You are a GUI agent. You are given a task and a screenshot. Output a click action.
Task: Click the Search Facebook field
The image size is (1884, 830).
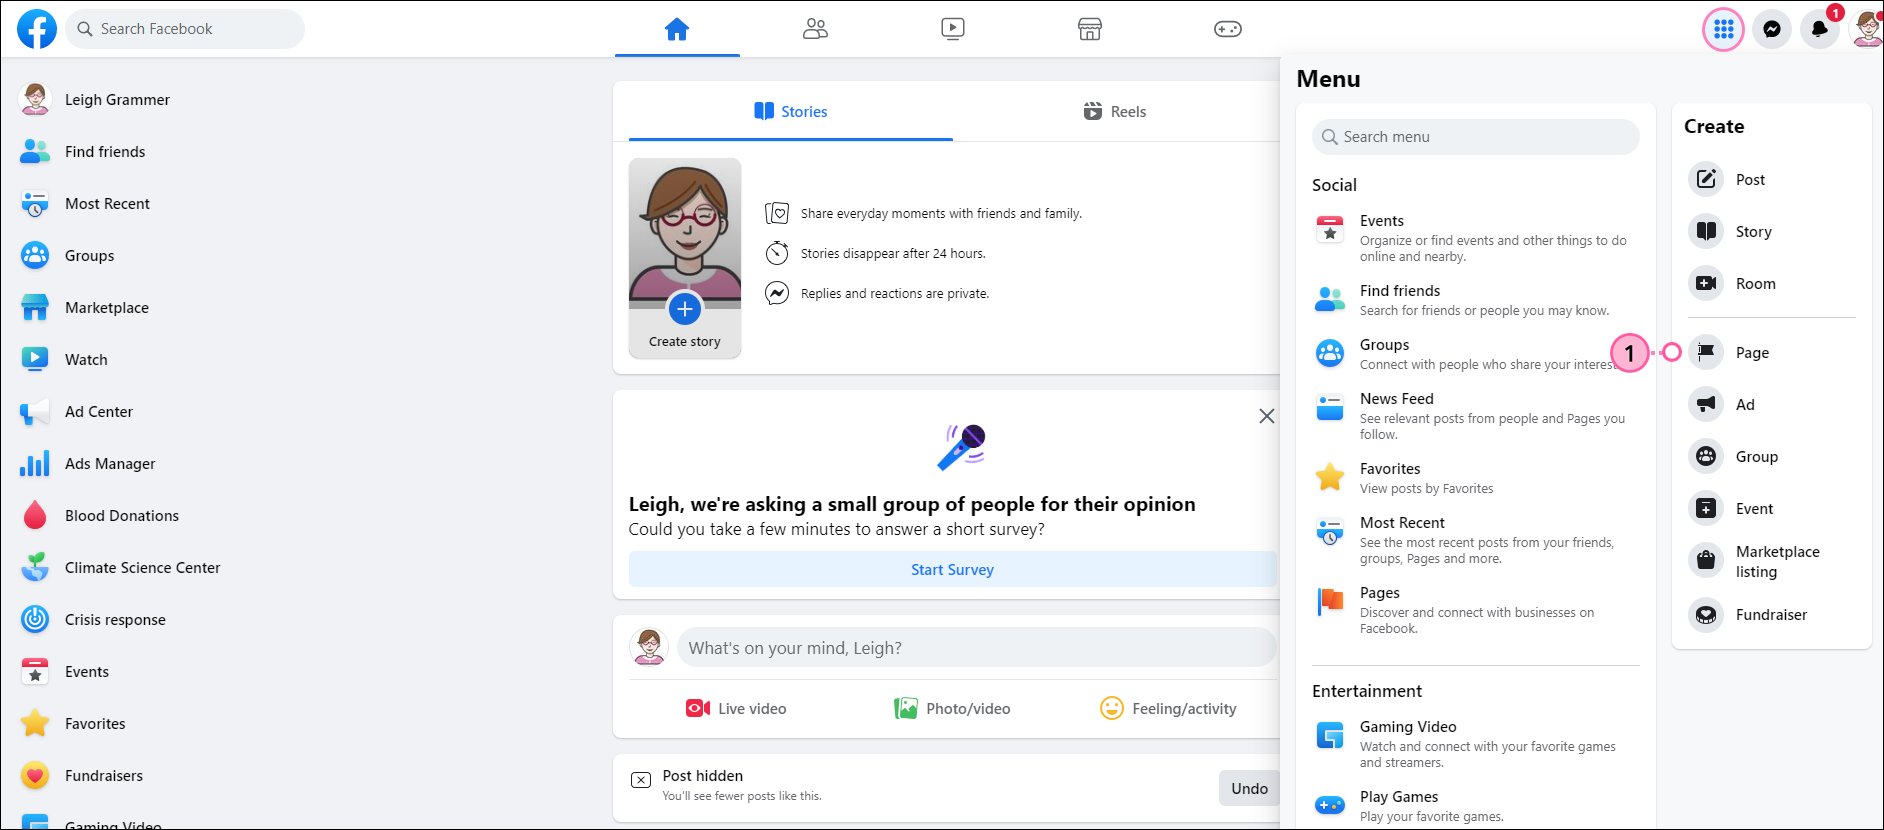185,29
